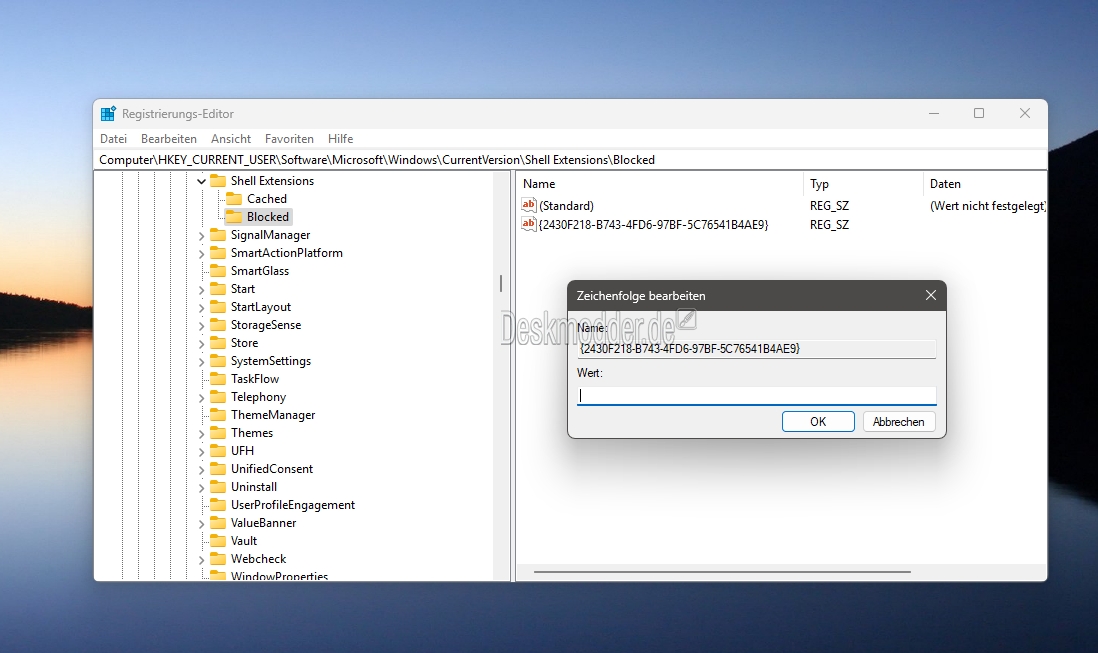Expand the ValueBanner key
Viewport: 1098px width, 653px height.
(x=202, y=524)
